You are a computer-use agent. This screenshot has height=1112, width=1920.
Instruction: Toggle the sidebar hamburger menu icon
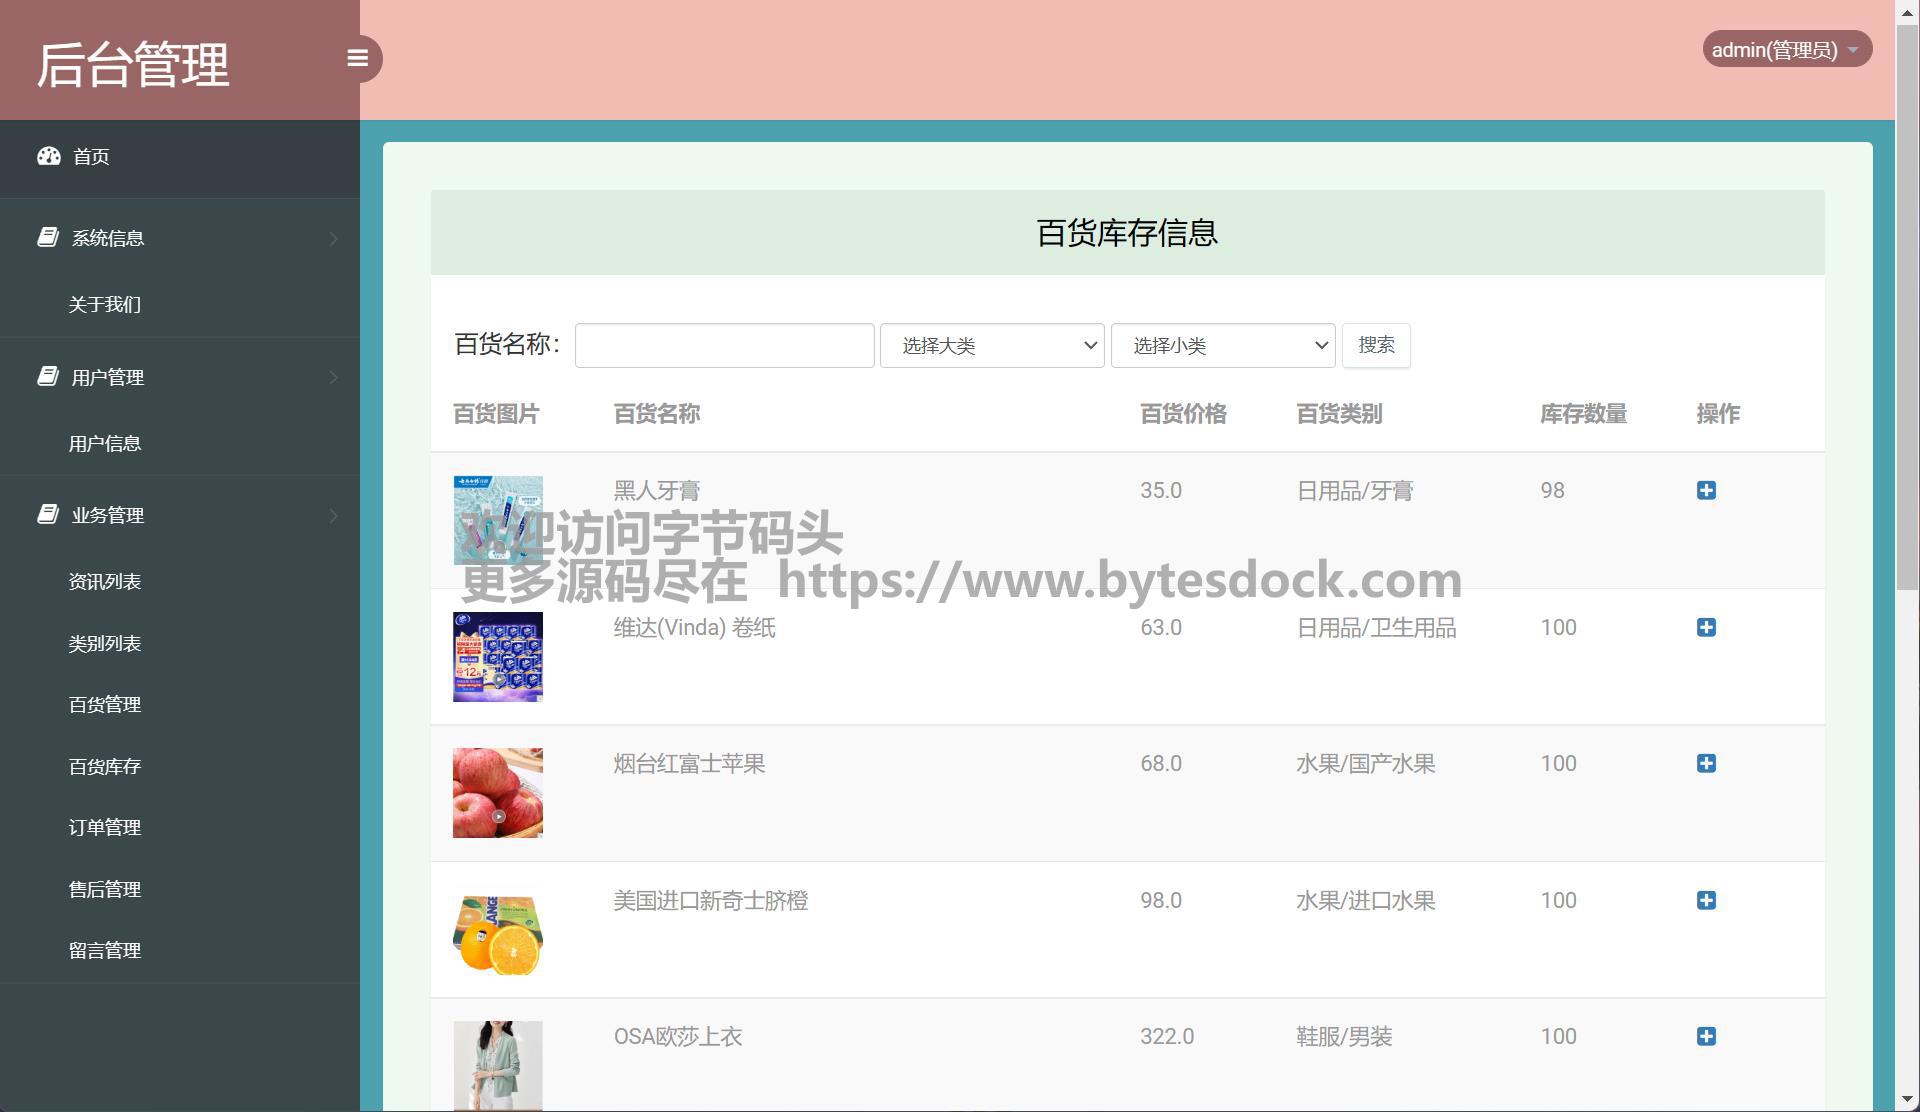(357, 58)
